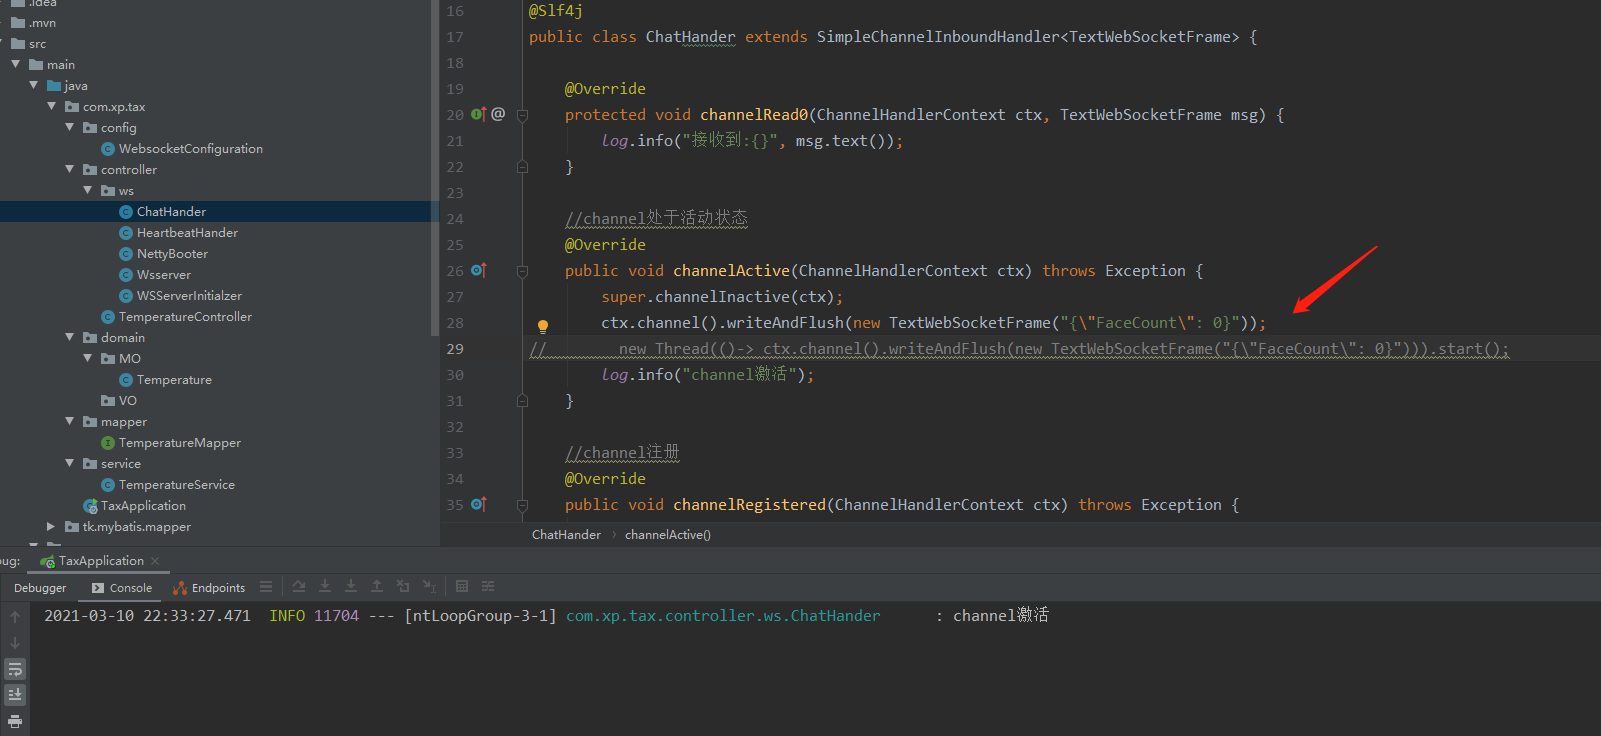Viewport: 1601px width, 736px height.
Task: Open HeartbeatHander class file
Action: (187, 233)
